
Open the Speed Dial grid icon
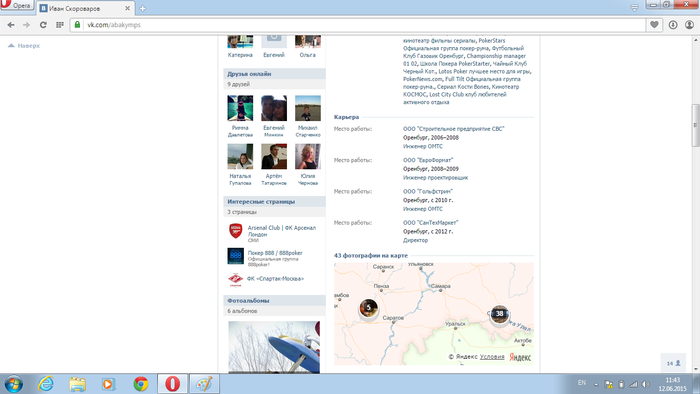pos(59,25)
